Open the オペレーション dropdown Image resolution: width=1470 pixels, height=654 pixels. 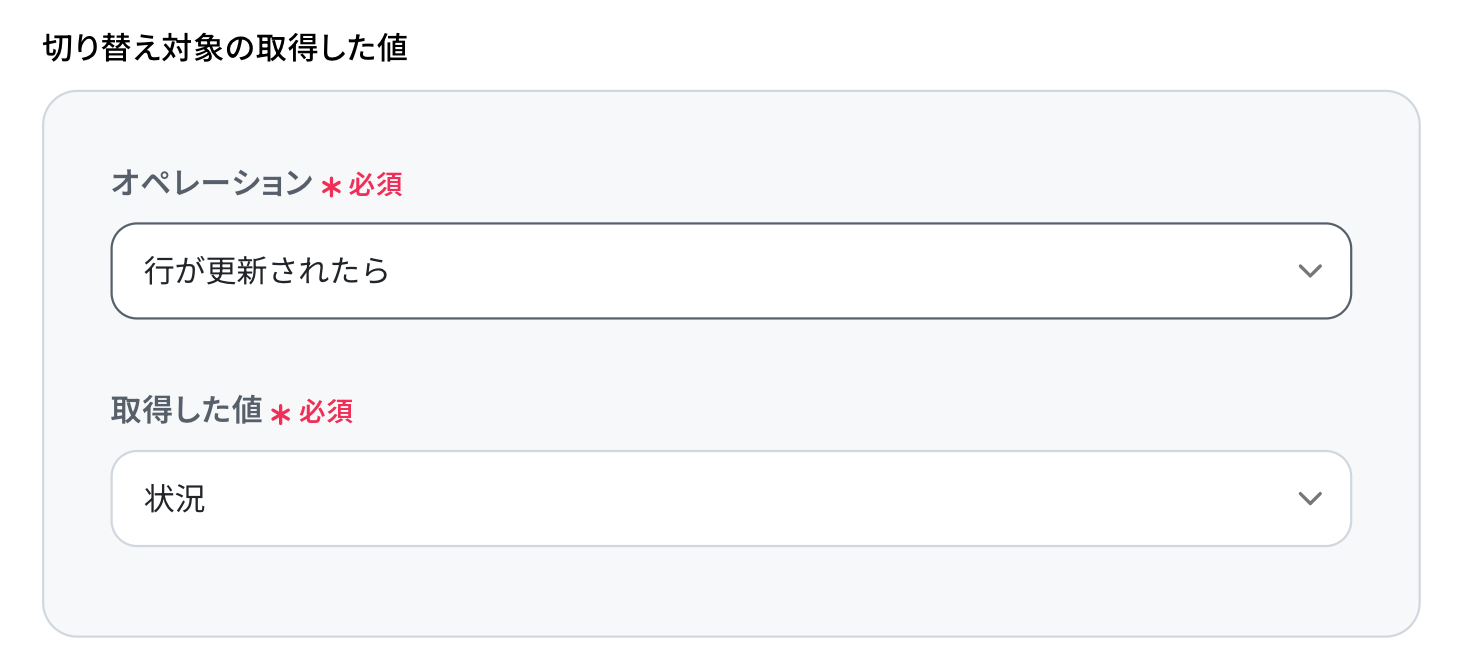[730, 271]
